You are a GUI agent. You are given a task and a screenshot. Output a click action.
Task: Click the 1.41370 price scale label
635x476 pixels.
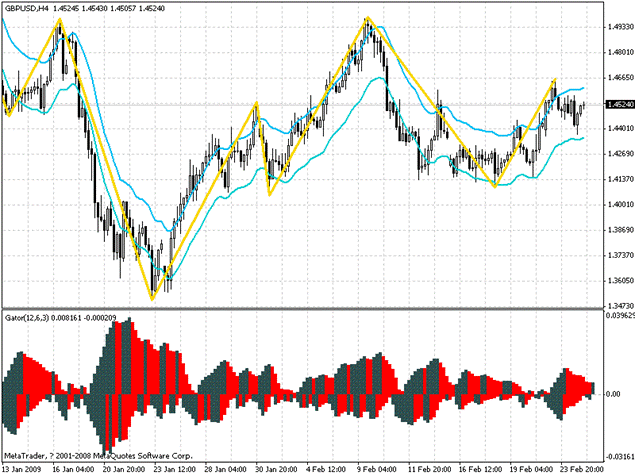tap(620, 179)
